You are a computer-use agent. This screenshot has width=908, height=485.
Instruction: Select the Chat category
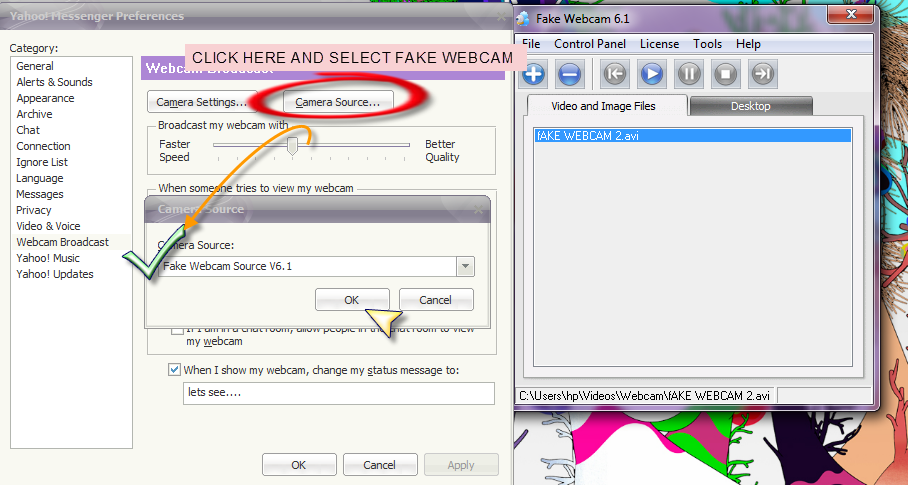click(28, 130)
